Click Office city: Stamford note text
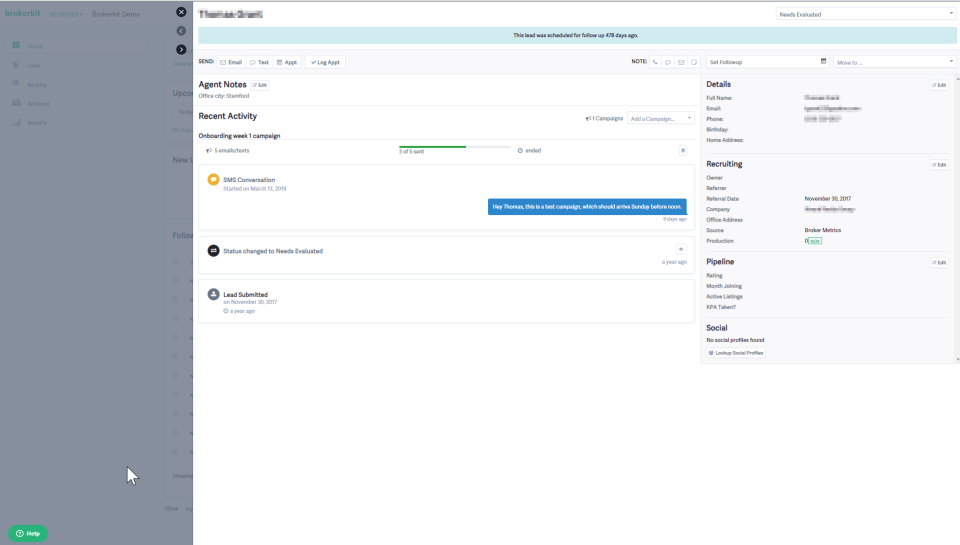 coord(223,96)
